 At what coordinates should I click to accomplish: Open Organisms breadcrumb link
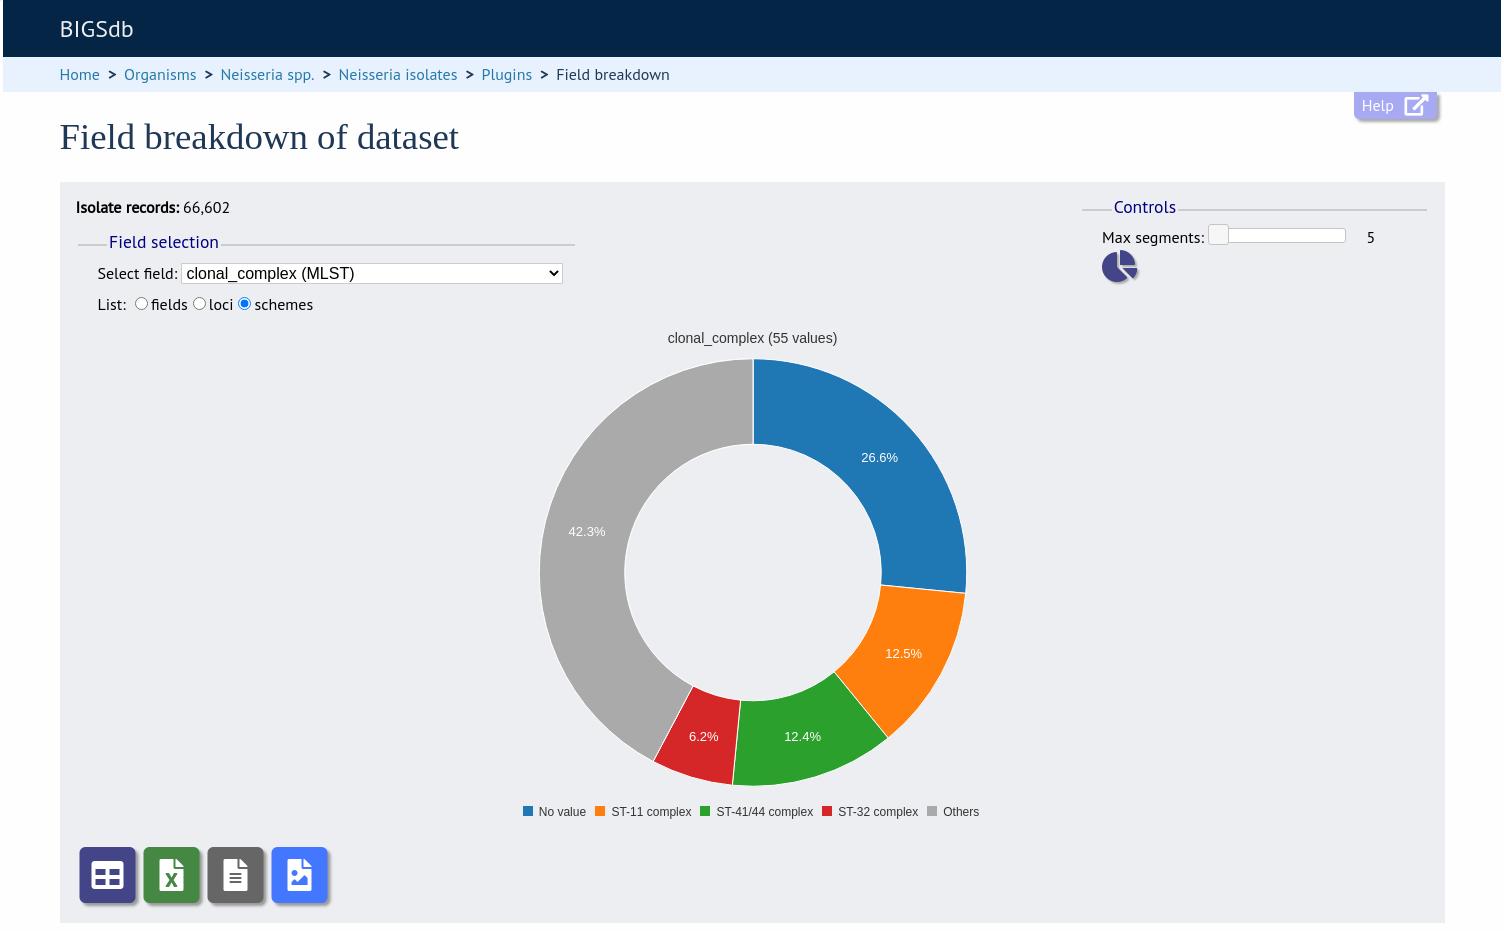(160, 75)
